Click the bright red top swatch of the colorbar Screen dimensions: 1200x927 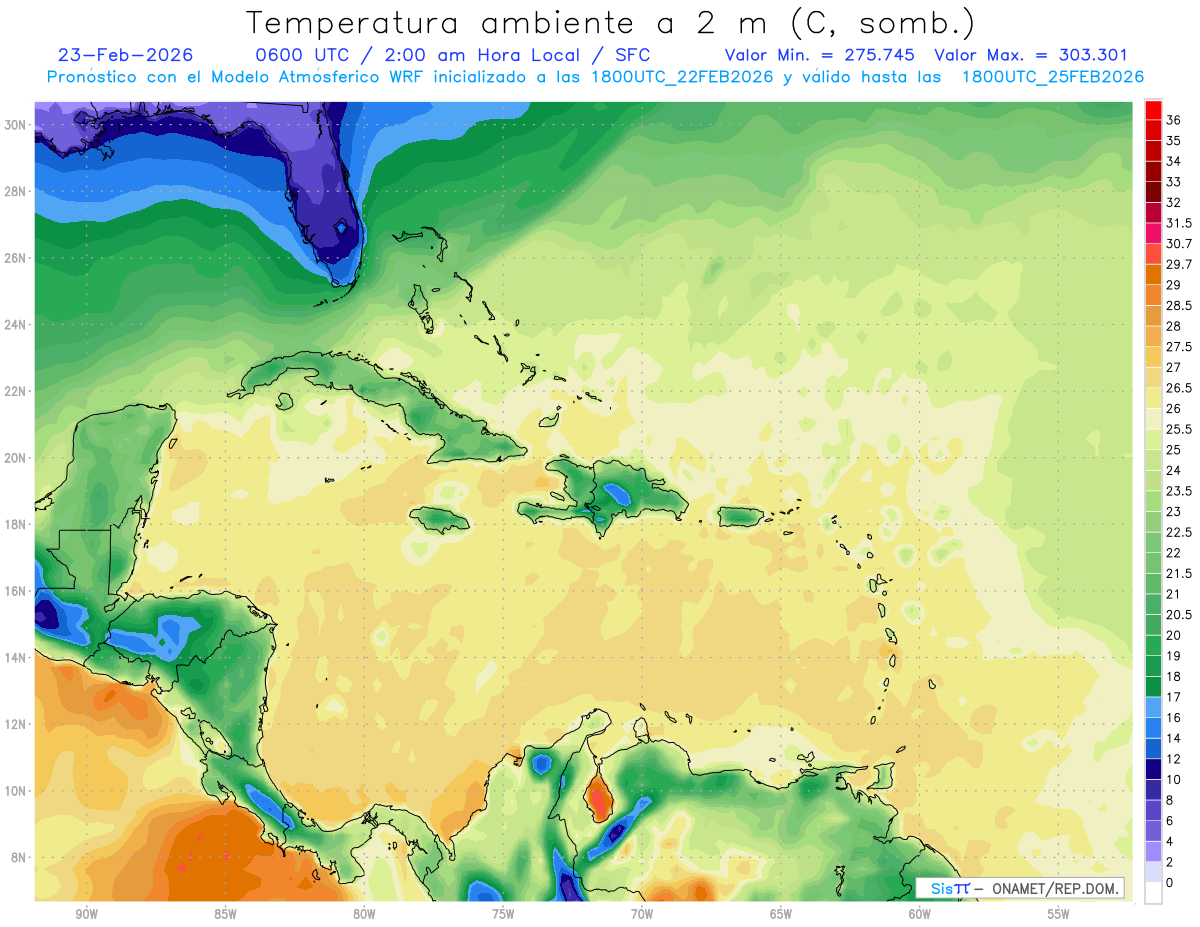tap(1153, 110)
